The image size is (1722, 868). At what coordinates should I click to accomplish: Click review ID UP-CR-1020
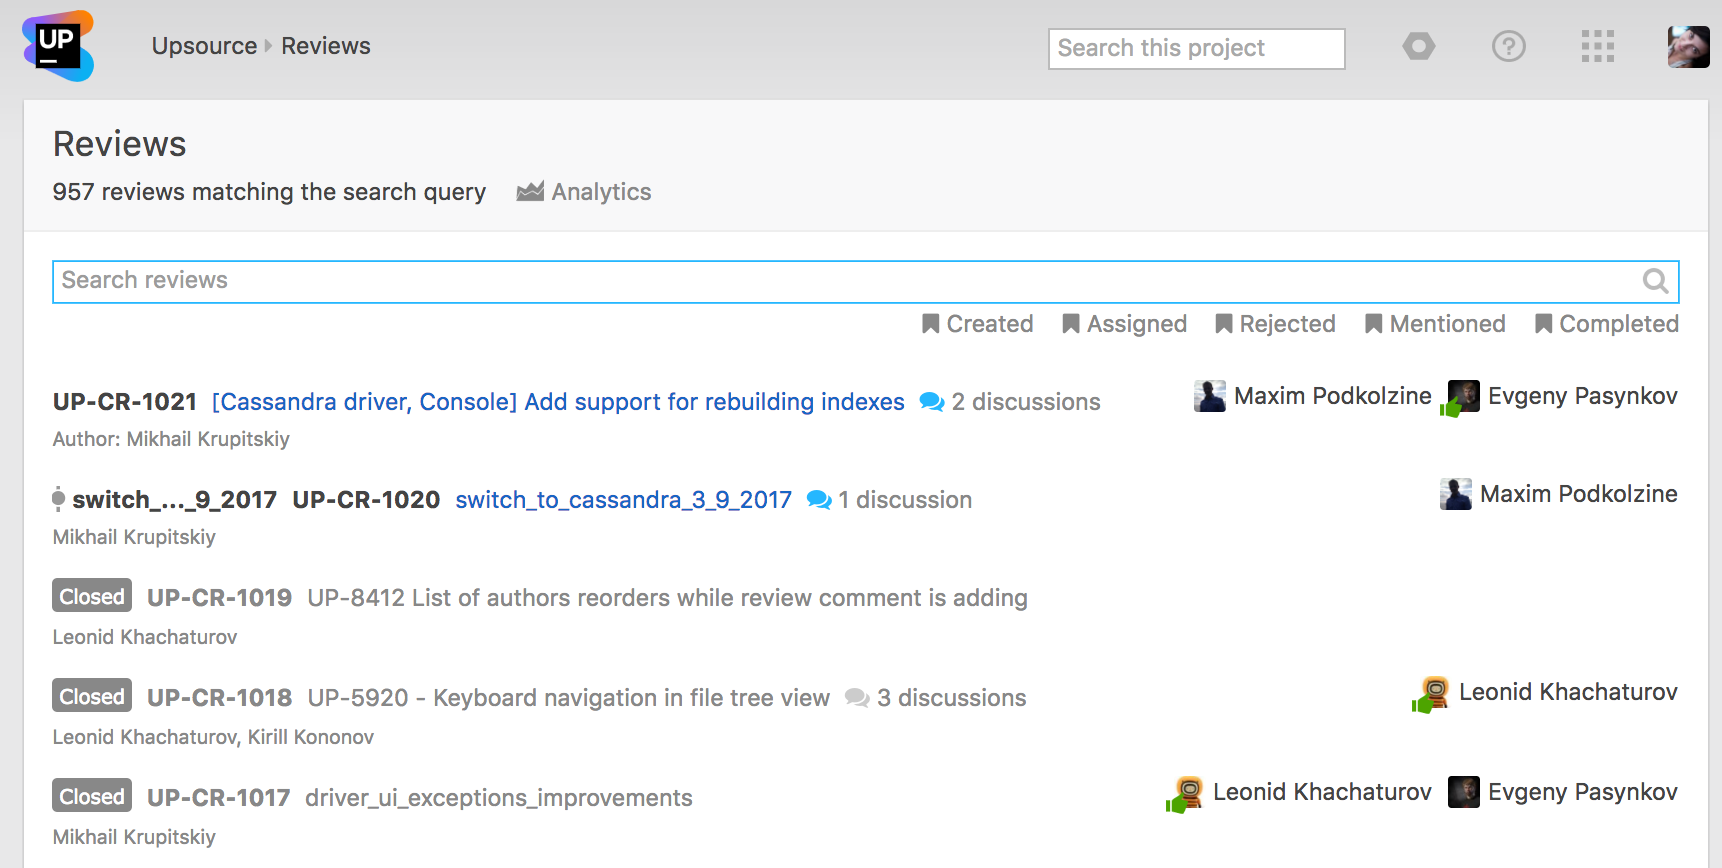[x=366, y=500]
